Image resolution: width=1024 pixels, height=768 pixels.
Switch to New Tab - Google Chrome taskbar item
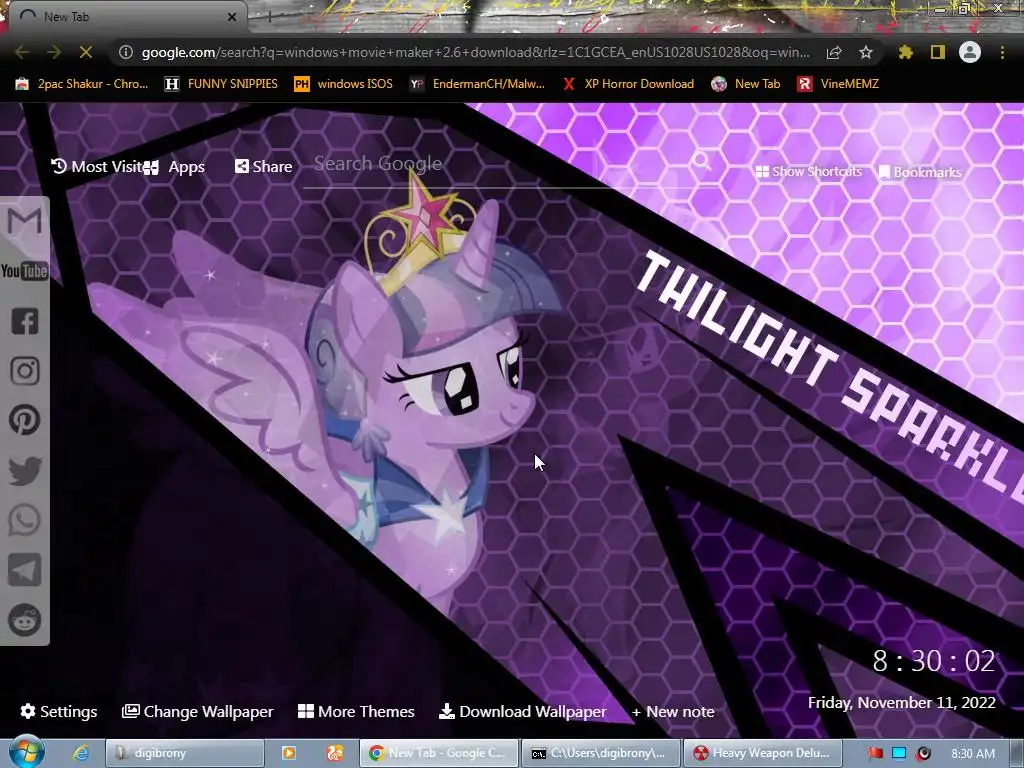439,753
